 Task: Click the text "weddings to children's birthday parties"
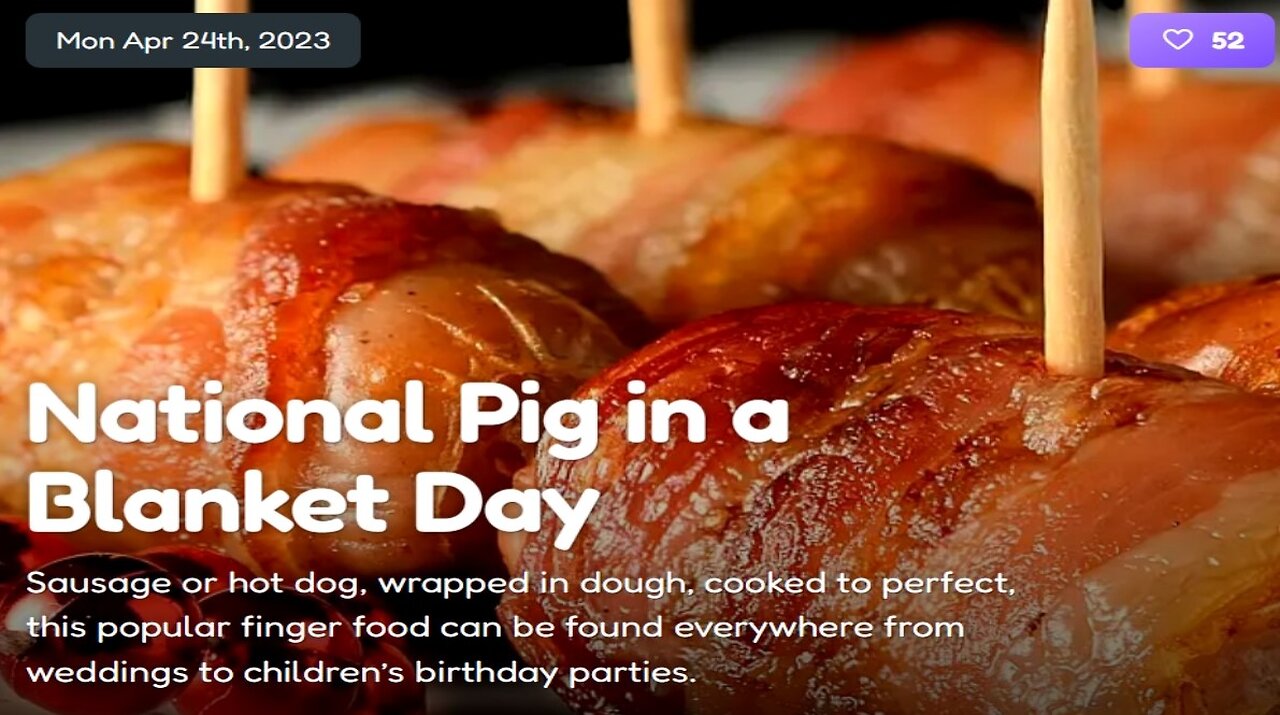[x=360, y=673]
